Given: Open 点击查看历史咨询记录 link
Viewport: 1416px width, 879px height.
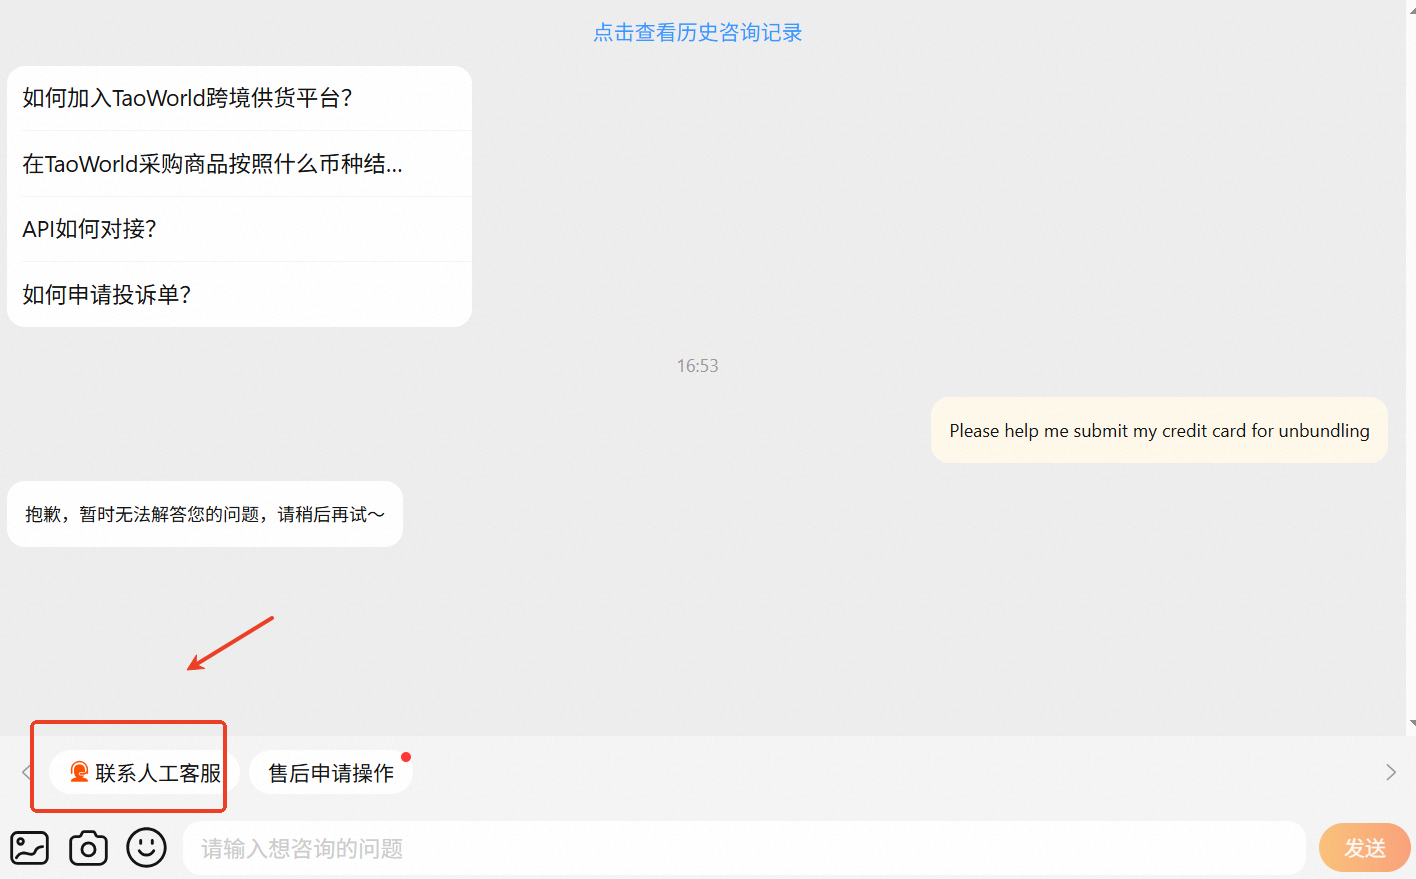Looking at the screenshot, I should [698, 32].
